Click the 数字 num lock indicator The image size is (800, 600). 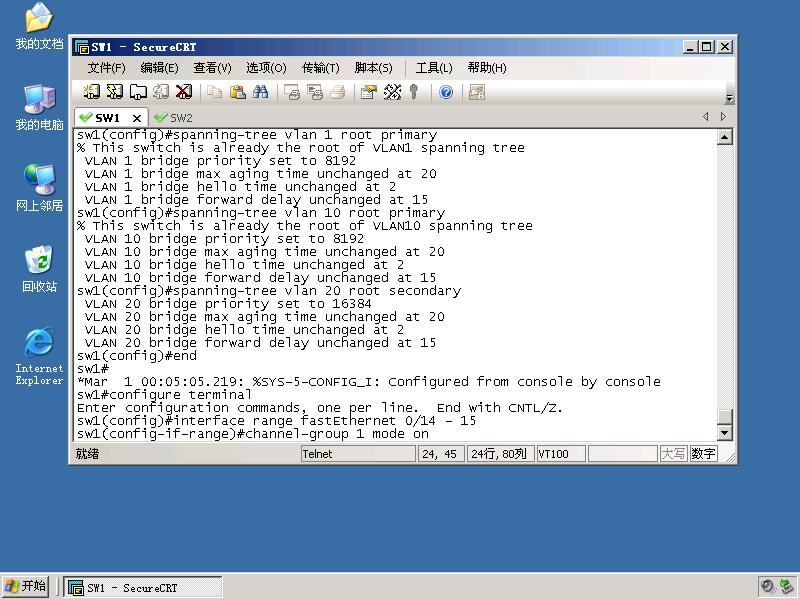click(x=704, y=454)
